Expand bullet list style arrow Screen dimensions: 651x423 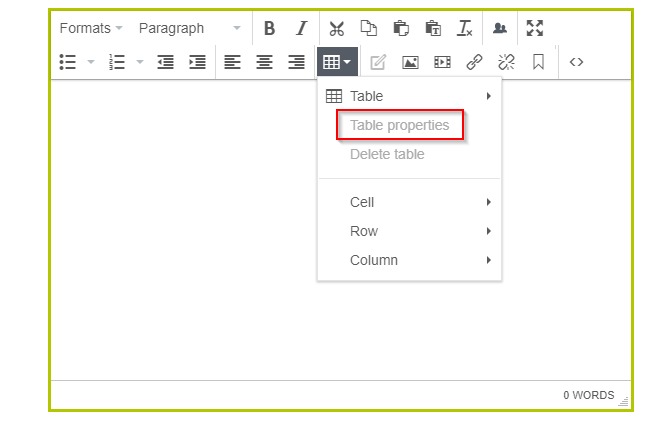(91, 62)
